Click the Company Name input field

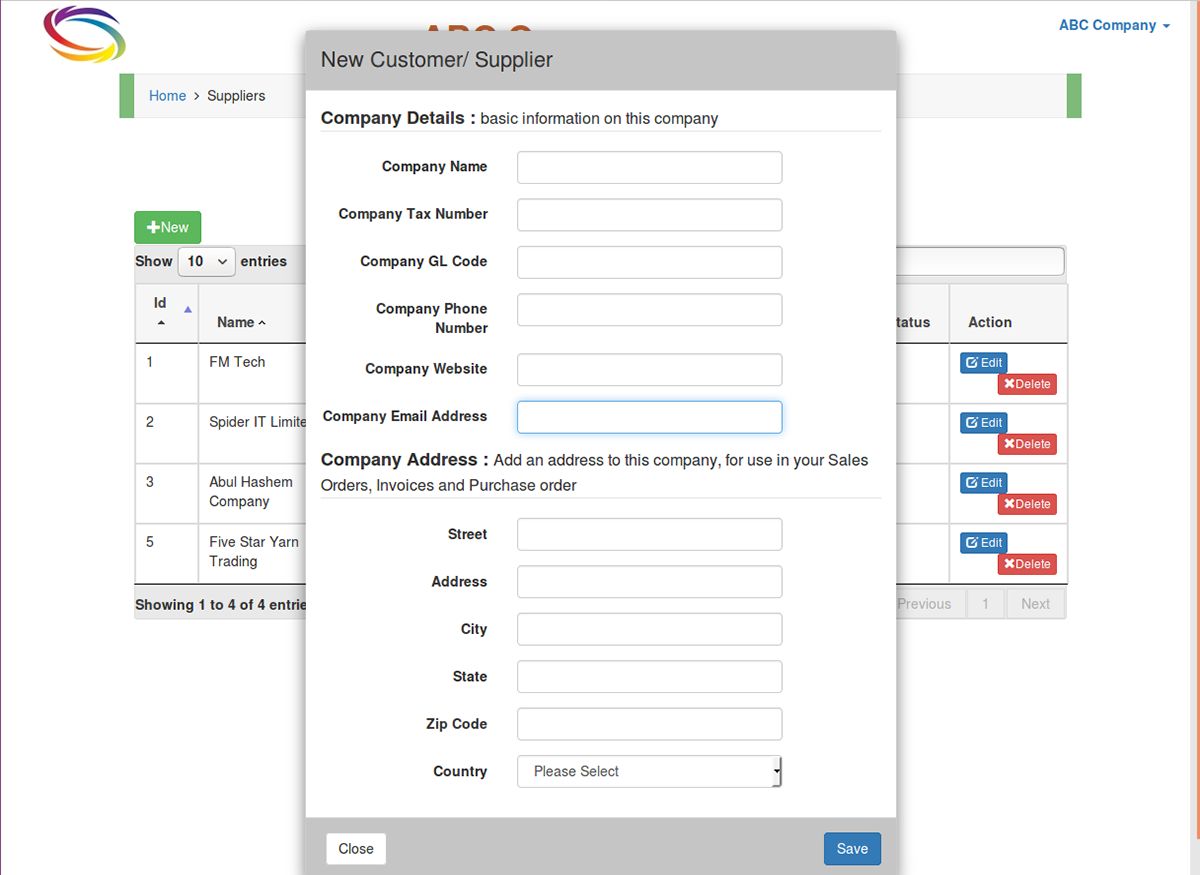[649, 167]
